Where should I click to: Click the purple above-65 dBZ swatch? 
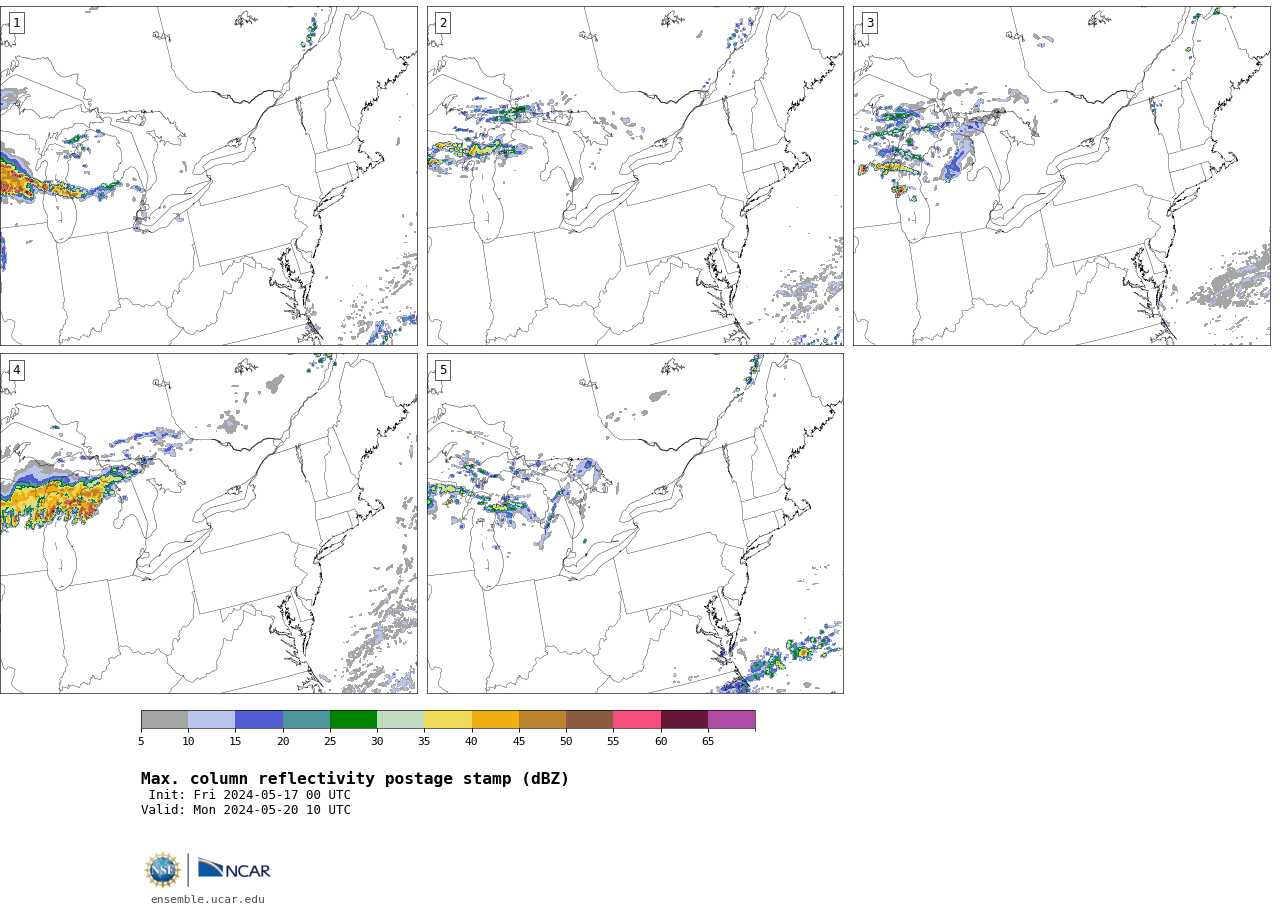tap(731, 720)
